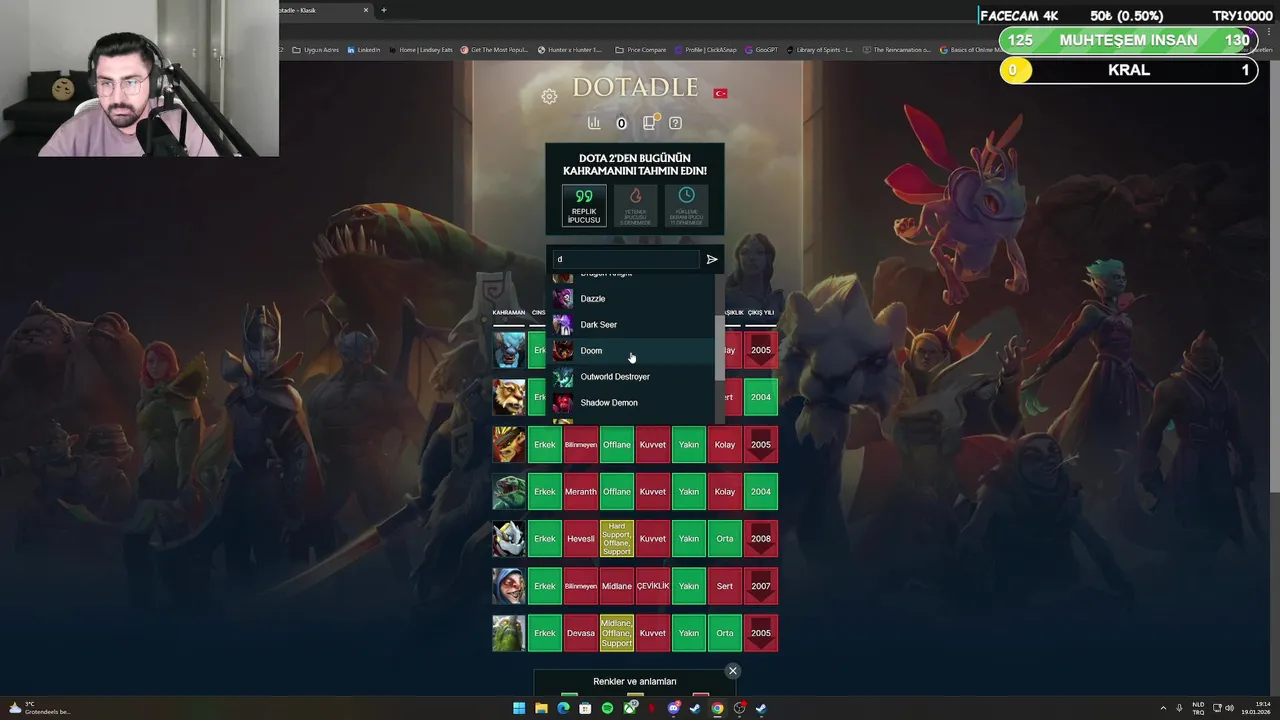Open the Home | Lindsey Eats bookmark
This screenshot has width=1280, height=720.
pyautogui.click(x=421, y=49)
